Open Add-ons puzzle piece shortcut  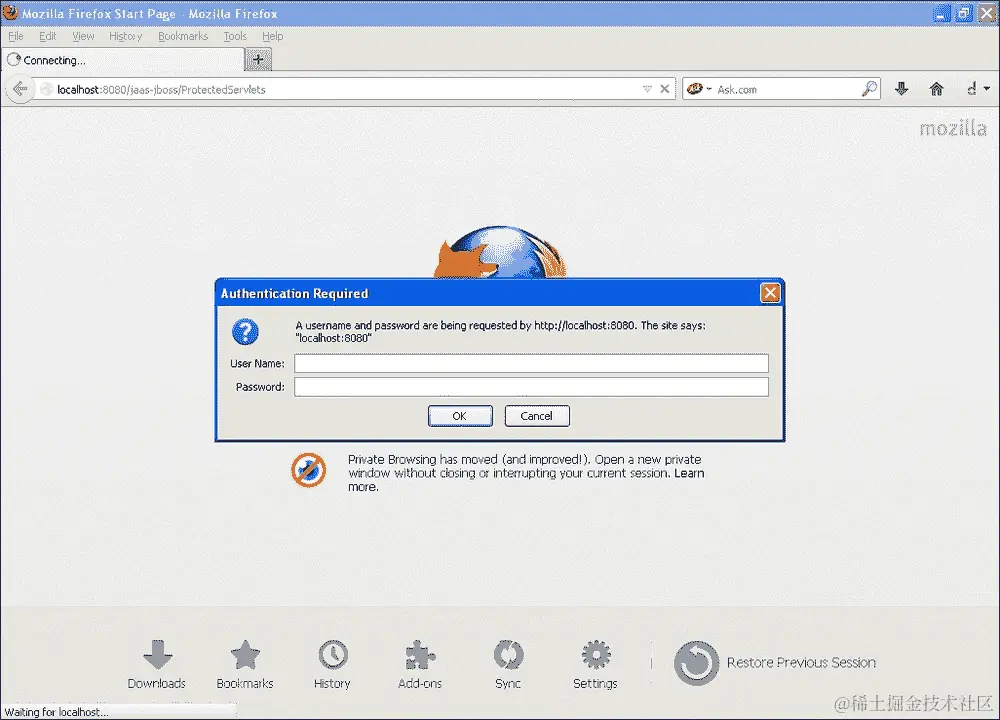coord(420,665)
